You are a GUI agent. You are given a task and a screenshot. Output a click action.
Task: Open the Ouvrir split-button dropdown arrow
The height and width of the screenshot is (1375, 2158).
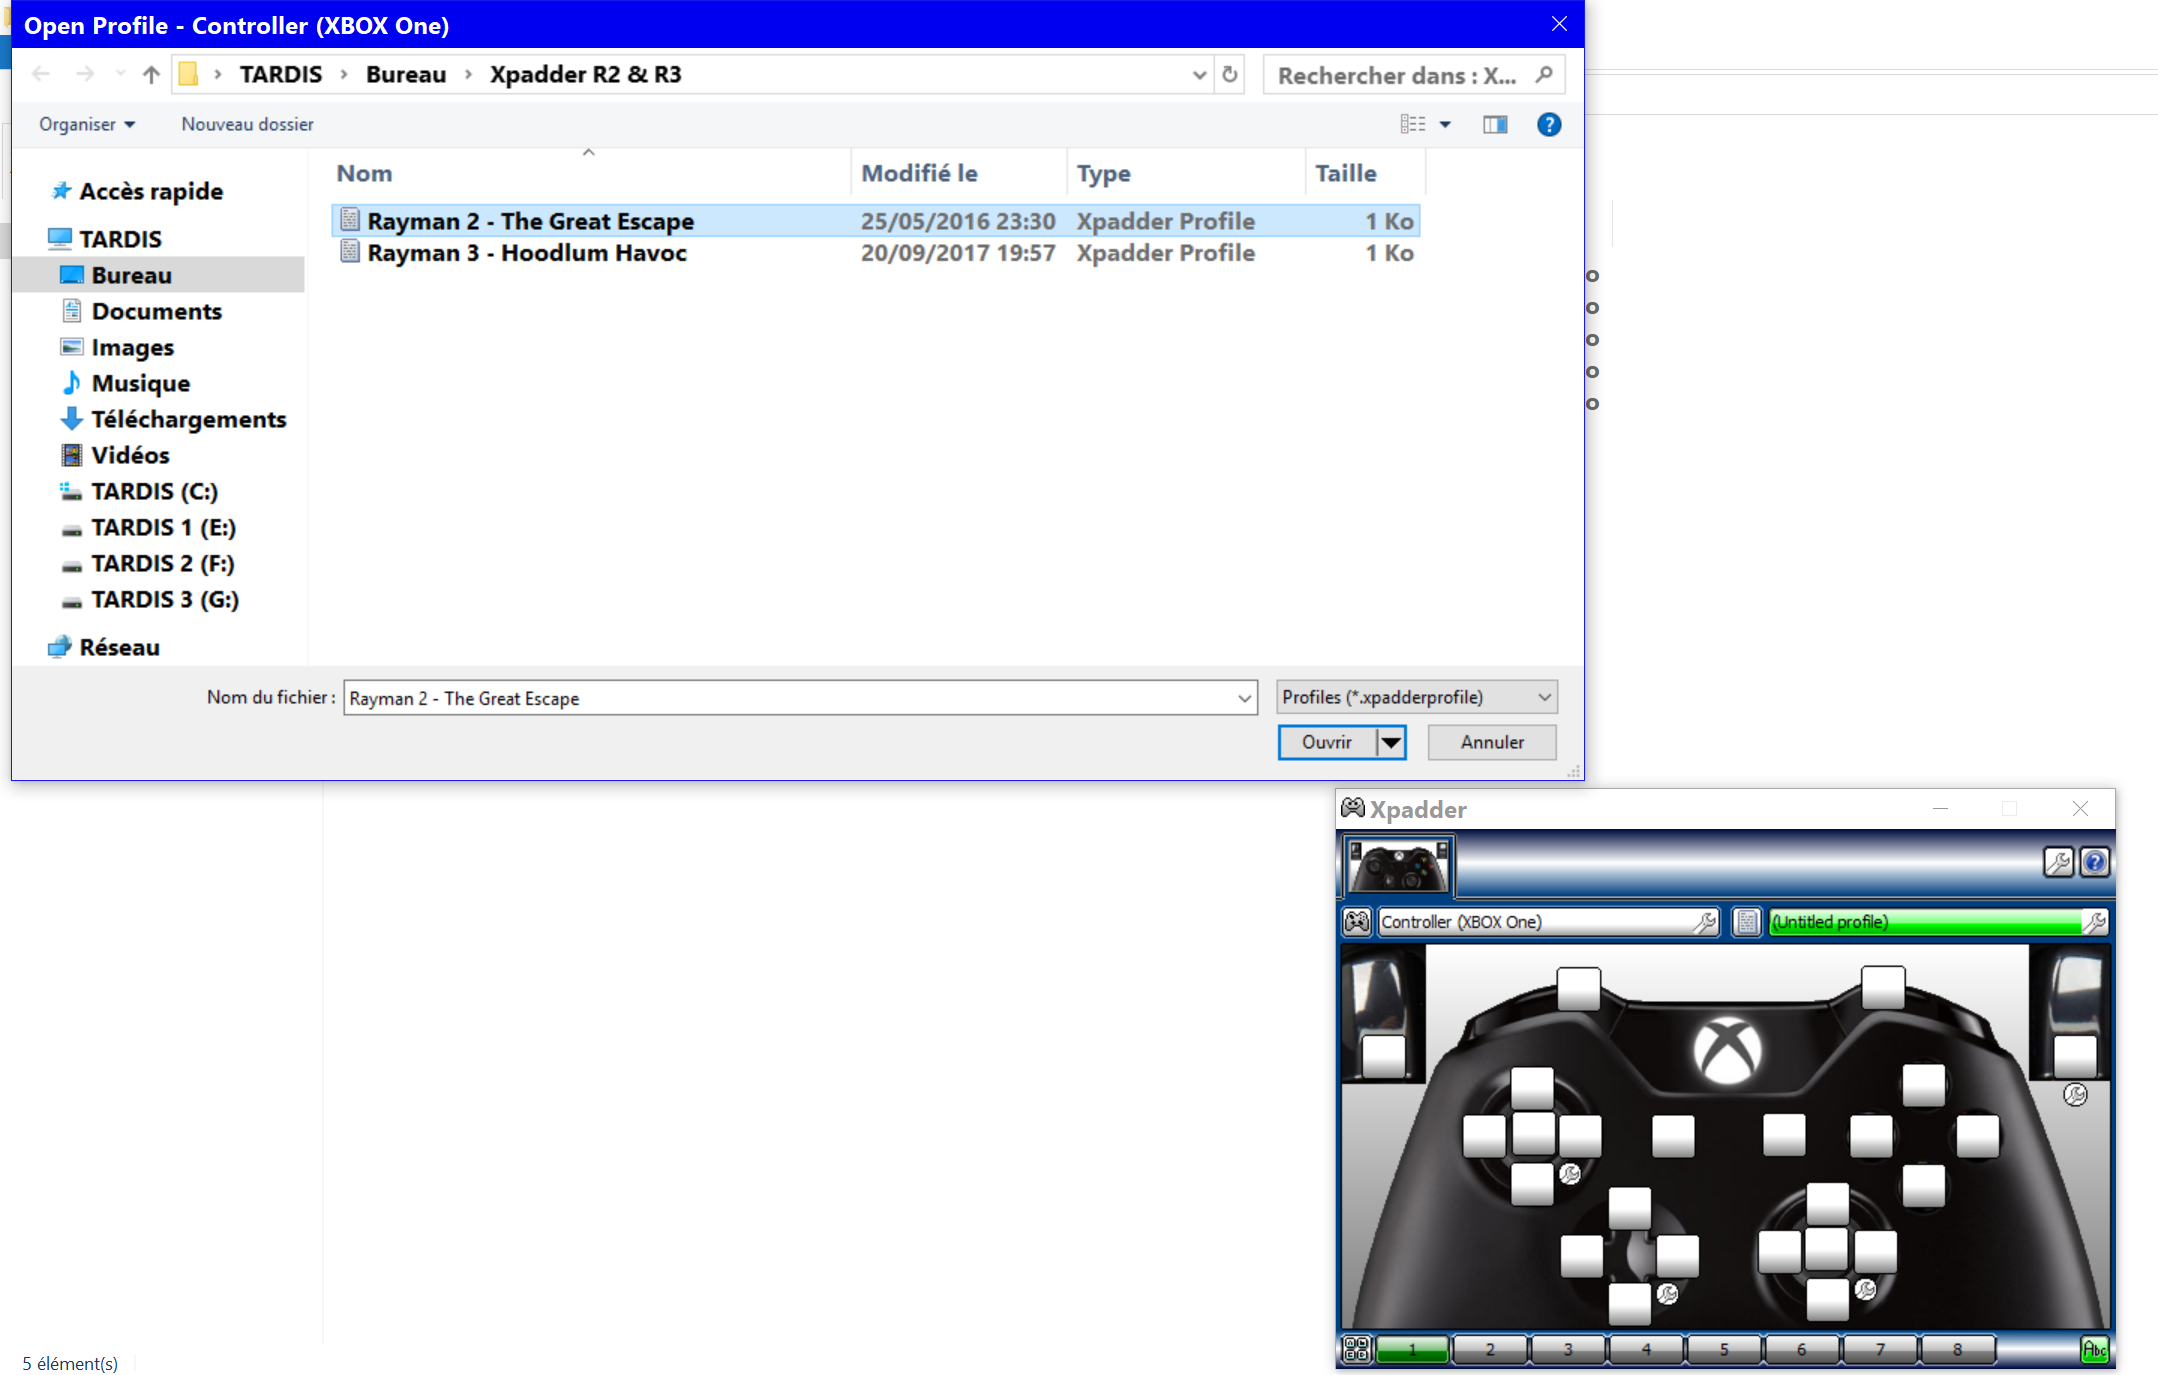(1391, 742)
